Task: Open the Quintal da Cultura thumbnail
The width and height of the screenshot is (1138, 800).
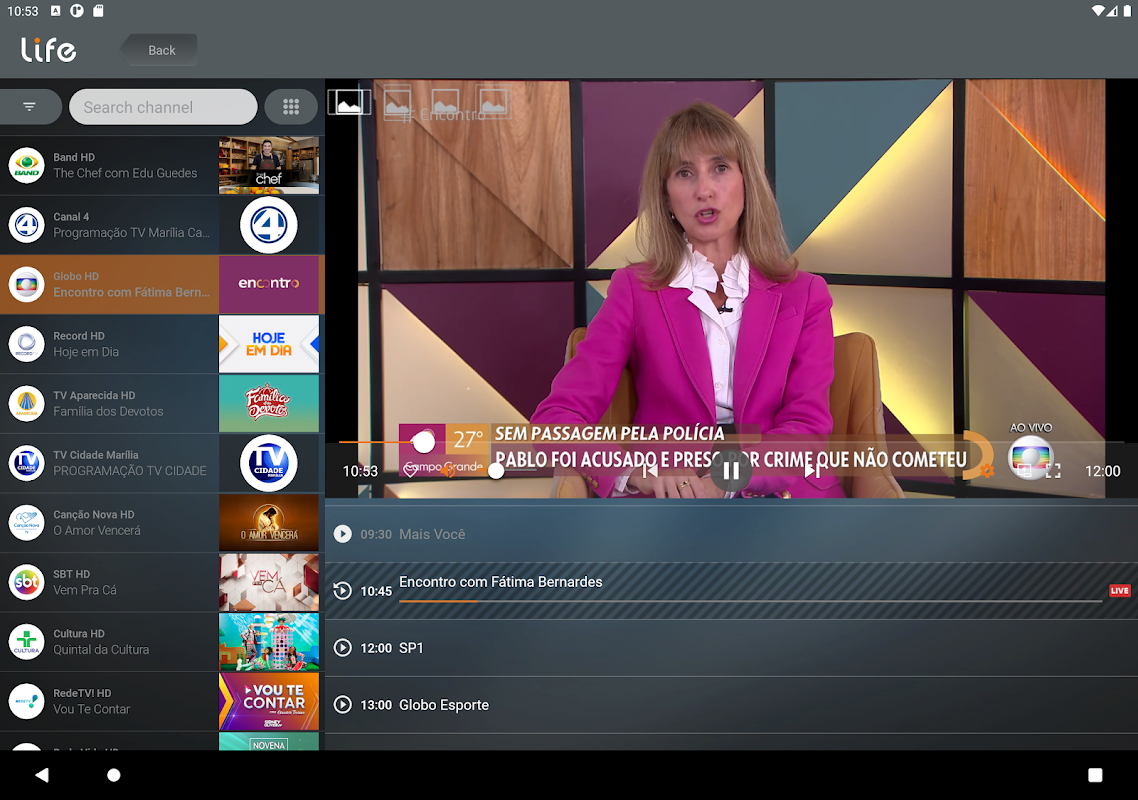Action: point(269,642)
